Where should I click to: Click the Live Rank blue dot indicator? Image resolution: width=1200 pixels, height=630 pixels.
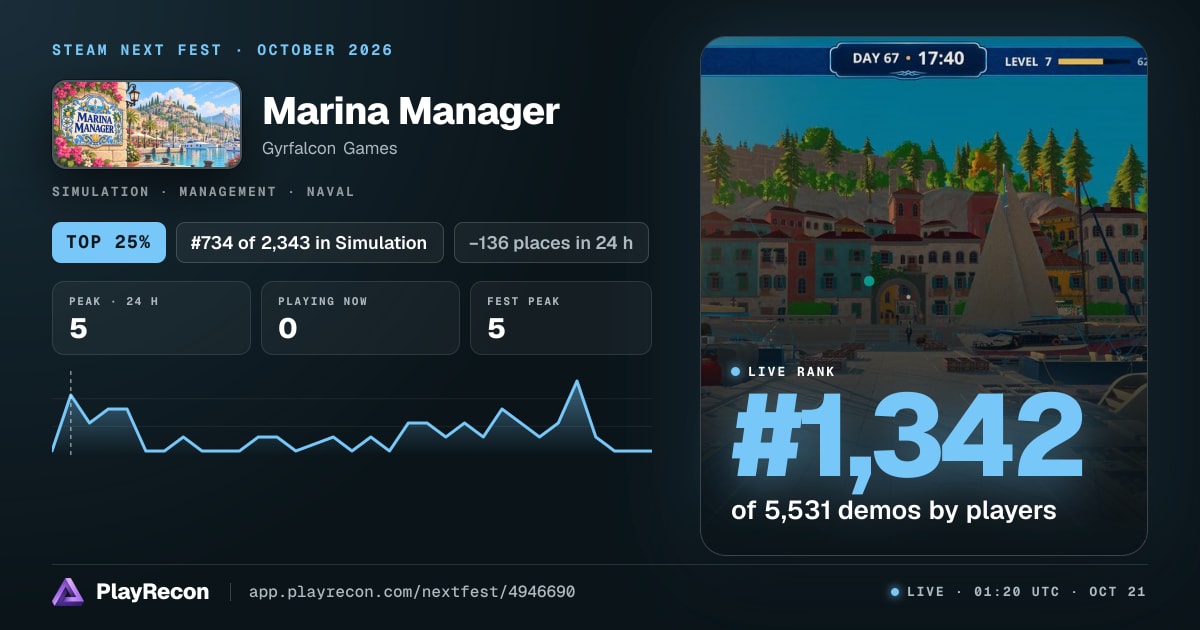pyautogui.click(x=736, y=371)
